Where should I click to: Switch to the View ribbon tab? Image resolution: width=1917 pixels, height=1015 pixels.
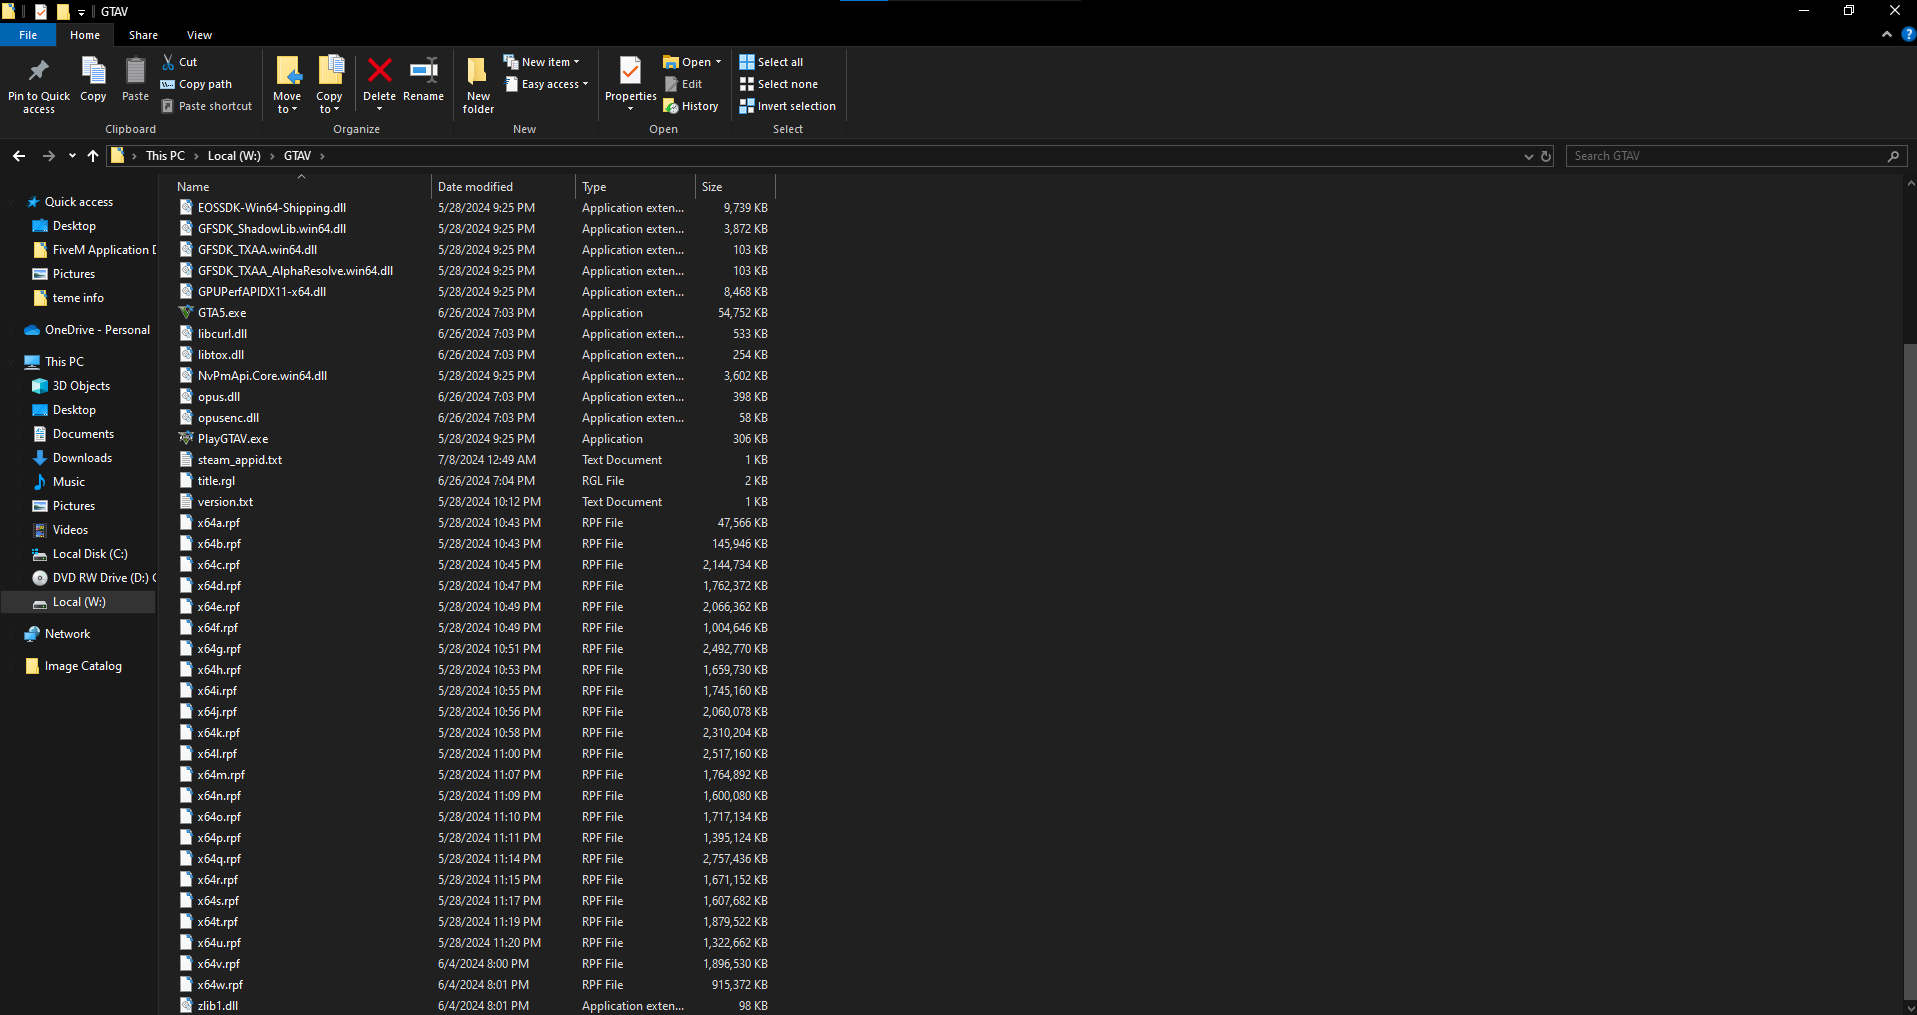[199, 35]
